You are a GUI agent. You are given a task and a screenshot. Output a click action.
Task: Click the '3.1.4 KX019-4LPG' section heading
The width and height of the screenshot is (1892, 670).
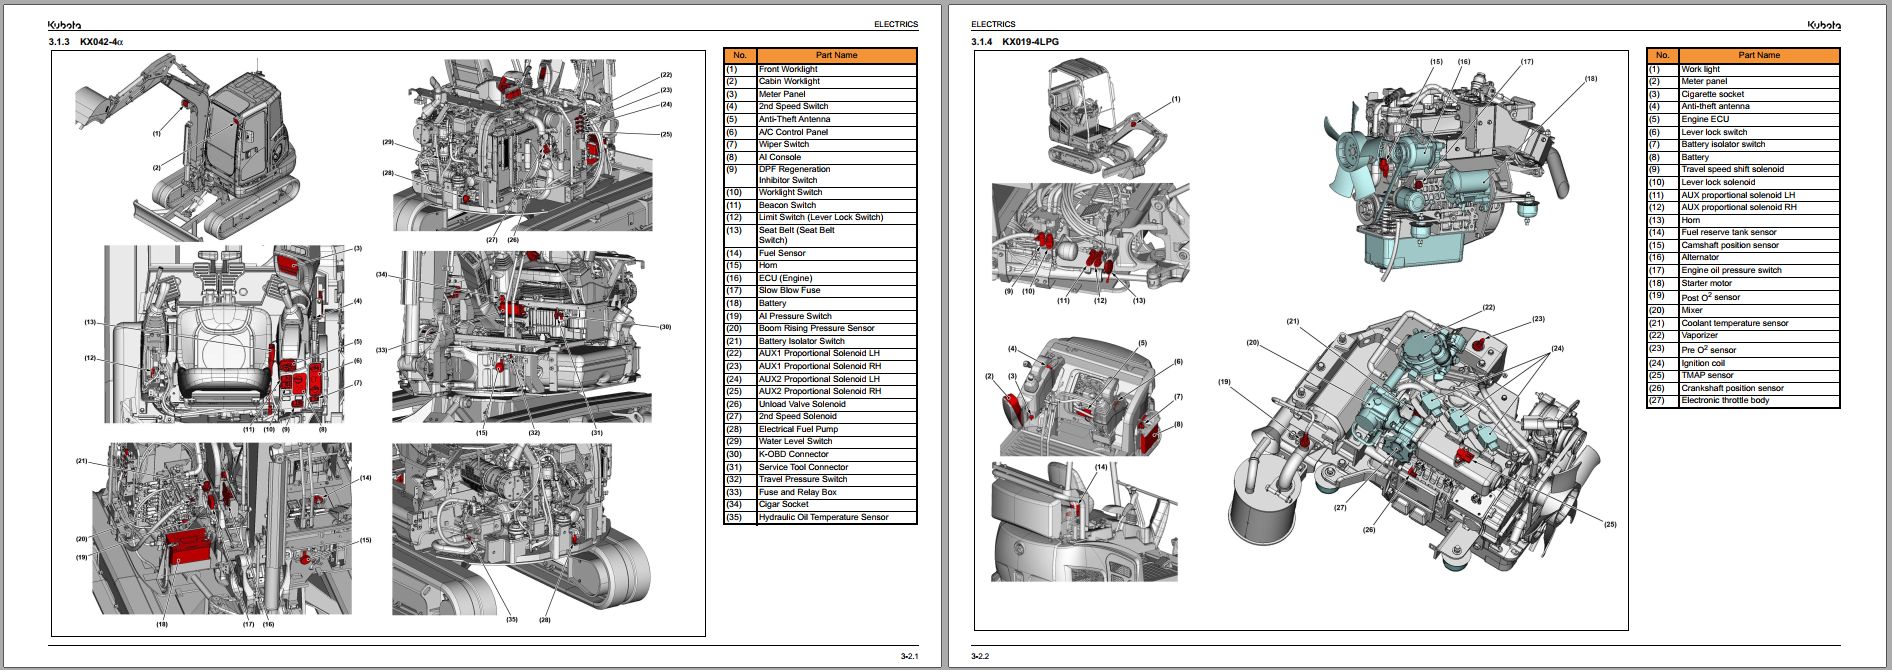point(1014,42)
